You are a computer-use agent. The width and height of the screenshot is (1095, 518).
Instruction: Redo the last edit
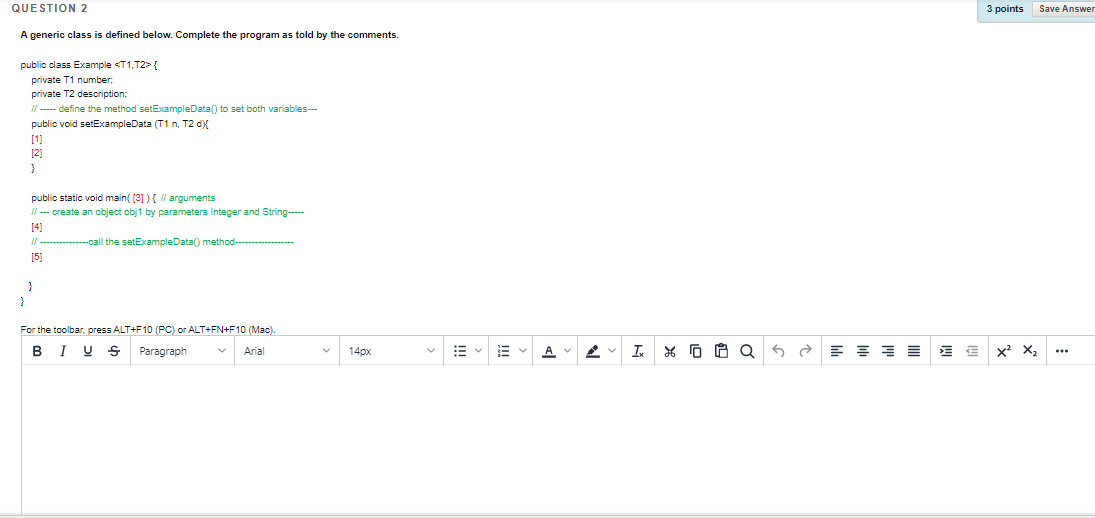806,351
